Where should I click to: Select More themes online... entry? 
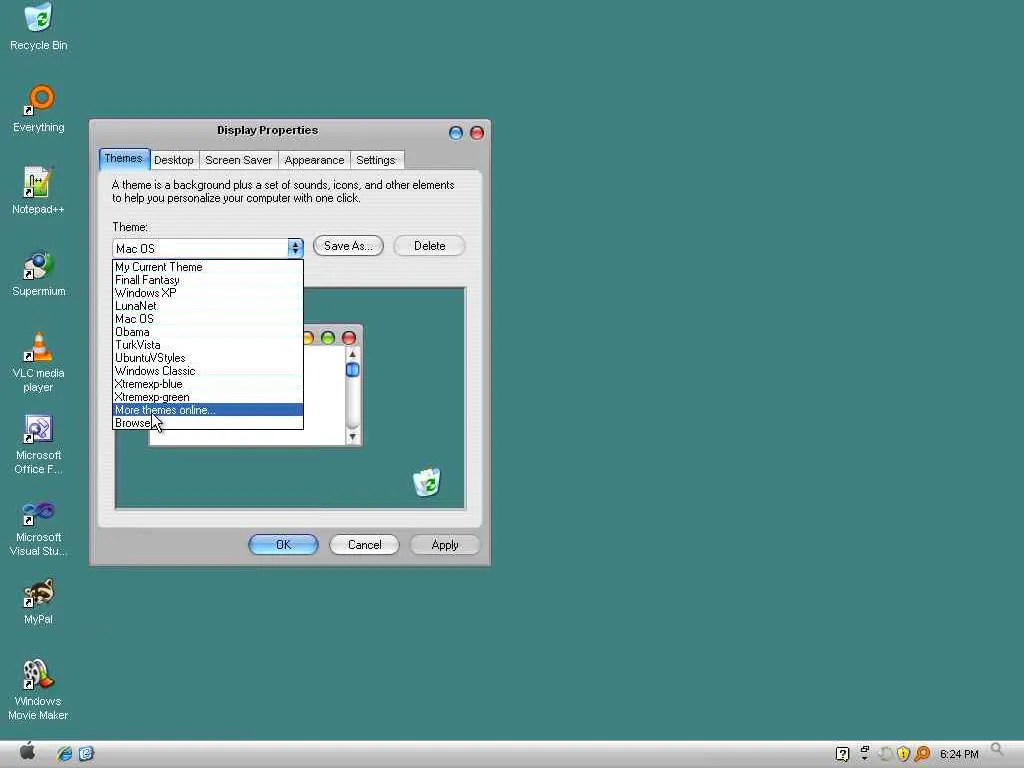pyautogui.click(x=208, y=410)
